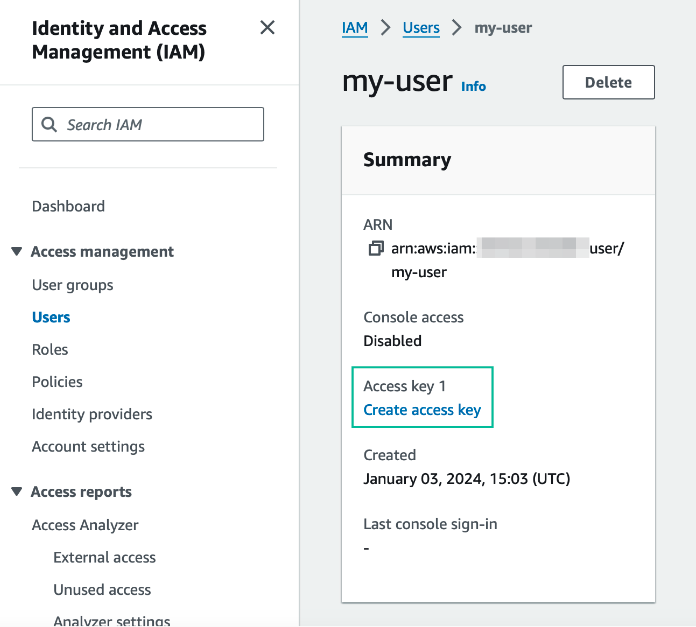This screenshot has width=696, height=627.
Task: Collapse the Access management section
Action: pyautogui.click(x=16, y=252)
